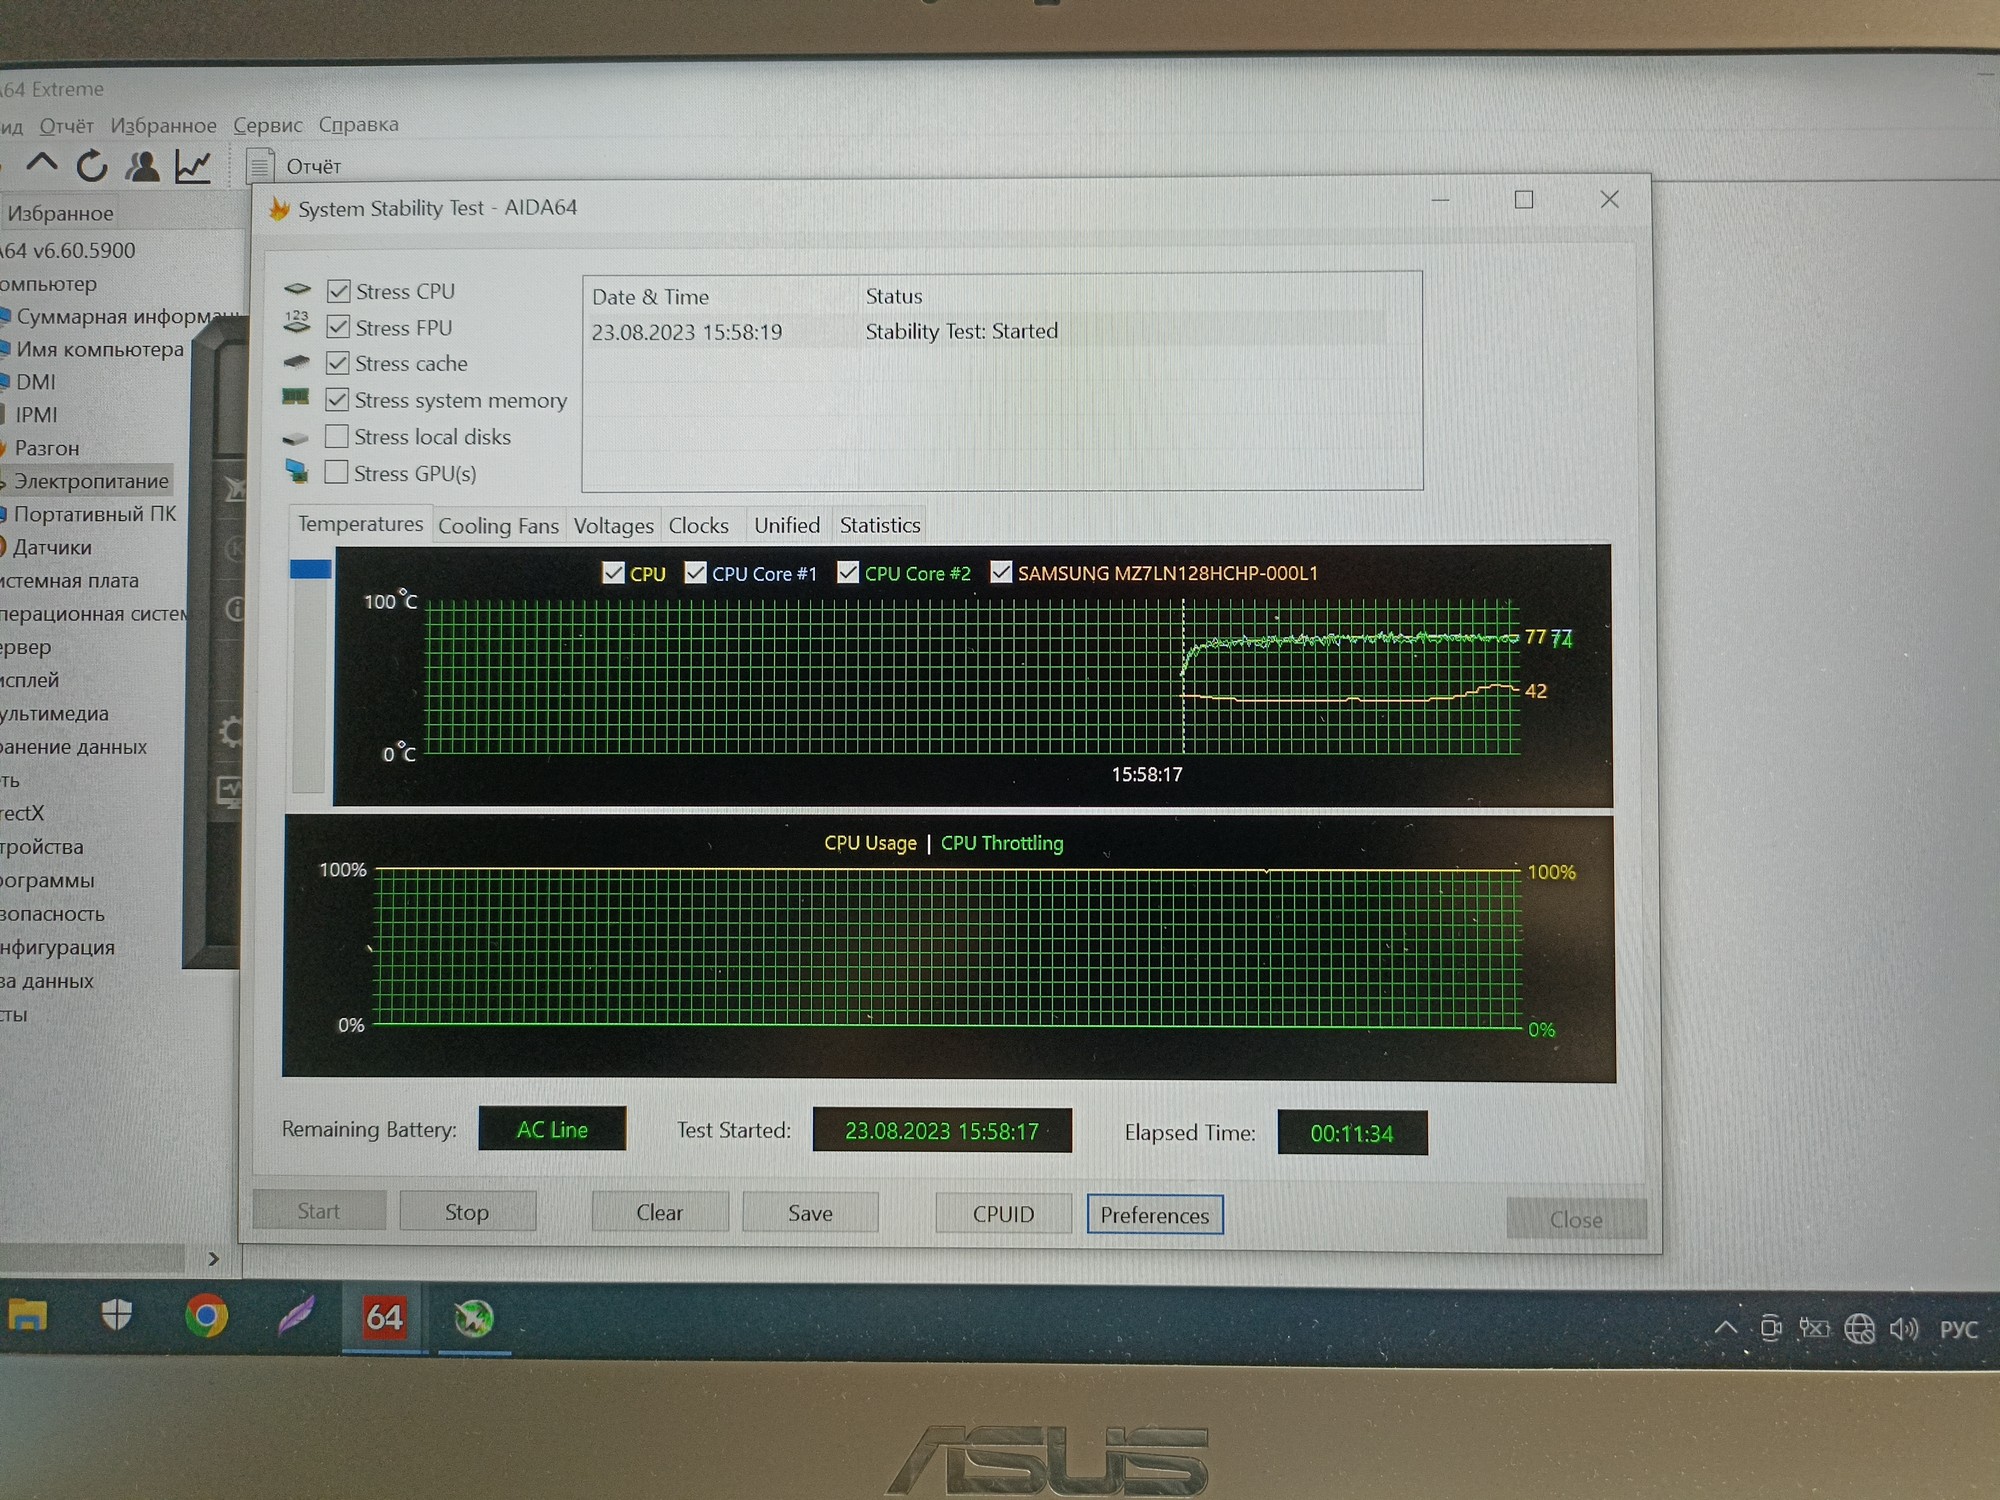Enable Stress GPU(s) checkbox
2000x1500 pixels.
coord(337,472)
